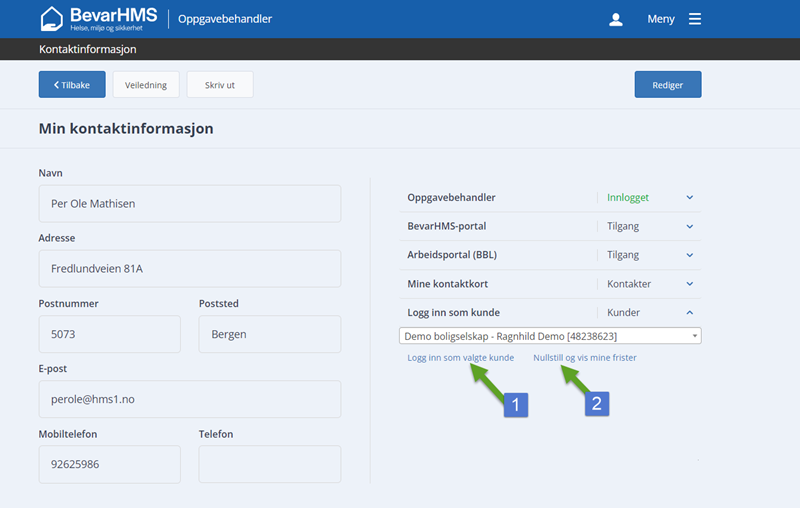Expand the Oppgavebehandler row chevron
Viewport: 800px width, 508px height.
click(x=690, y=198)
